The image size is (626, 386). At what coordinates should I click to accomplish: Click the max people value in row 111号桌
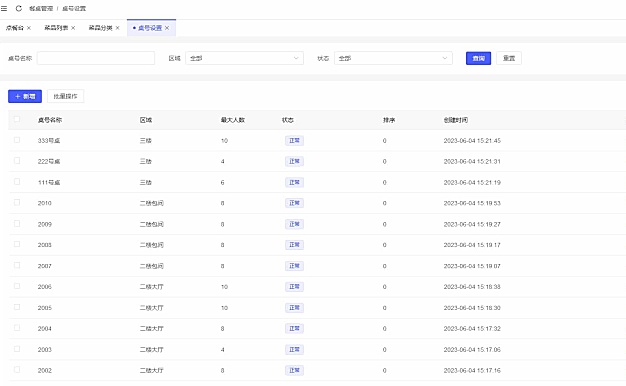pos(222,182)
